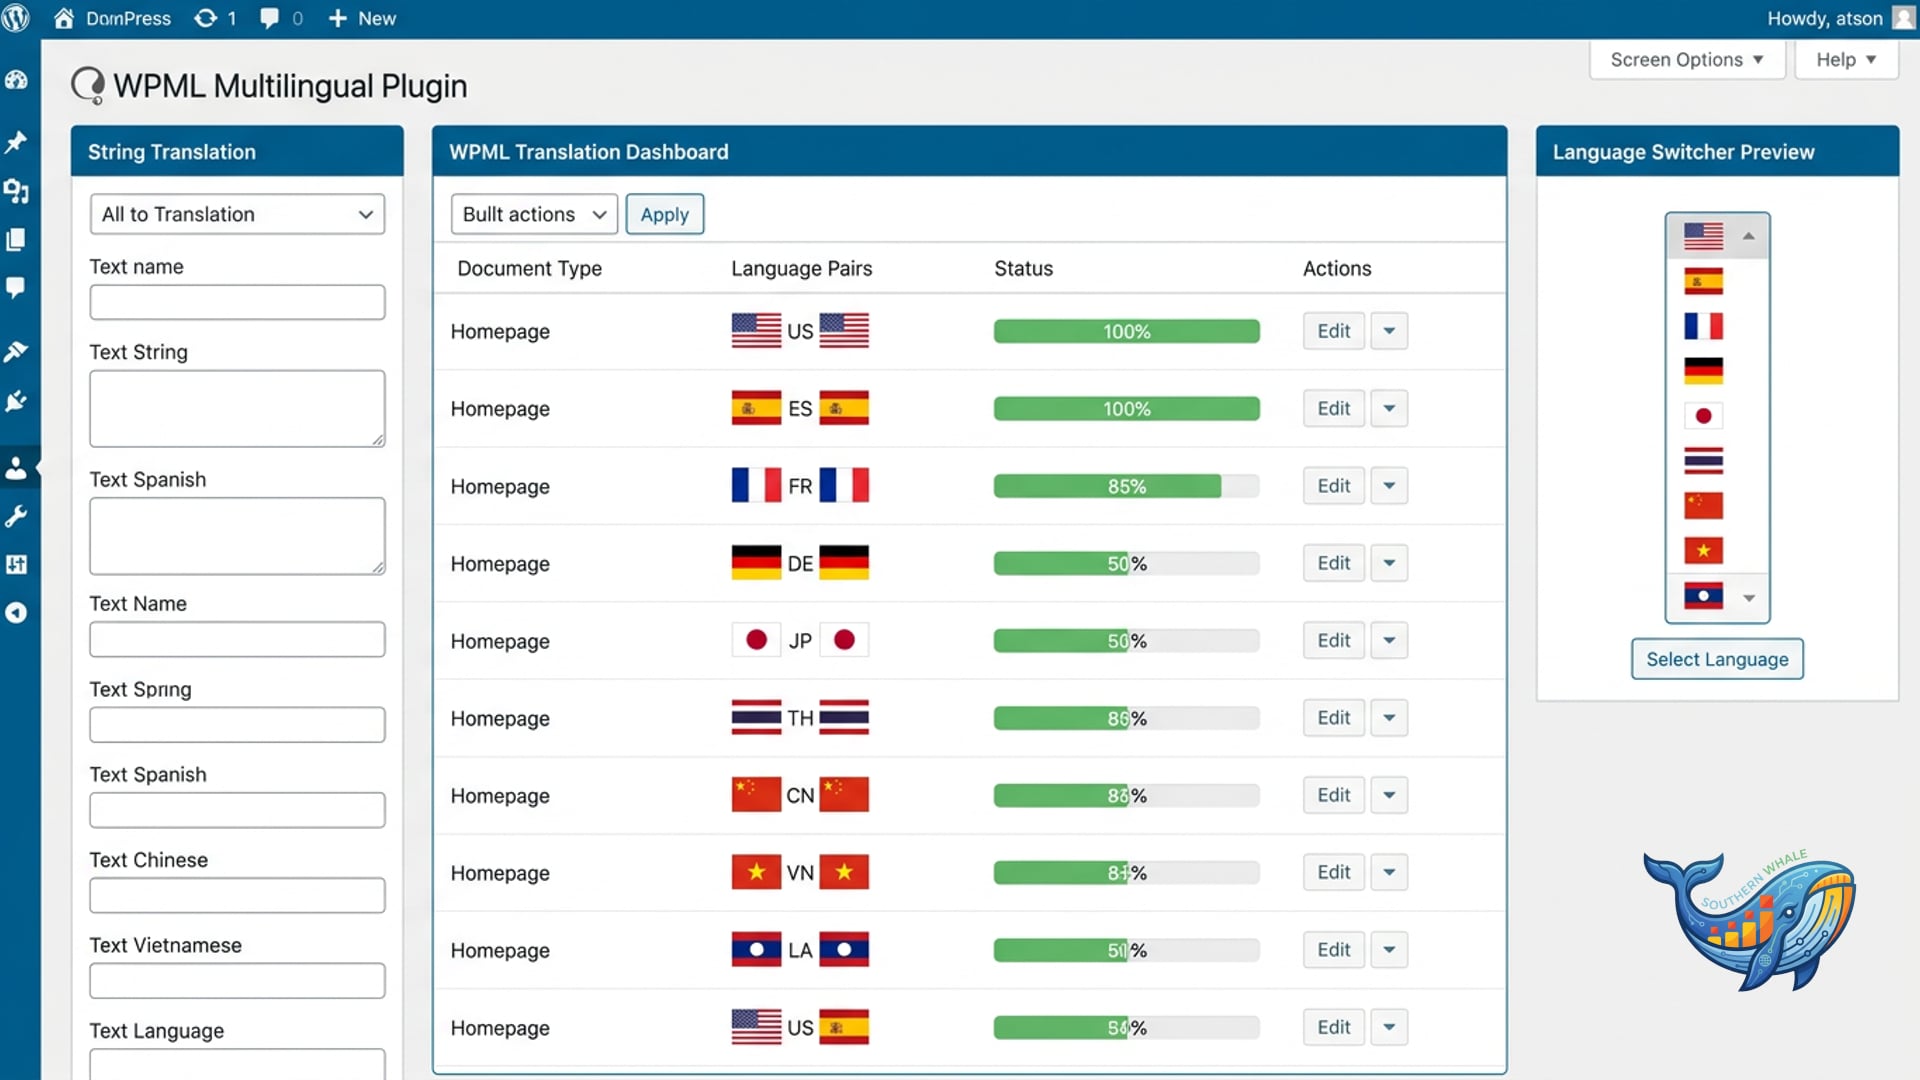Expand the action arrow for the ES row
Image resolution: width=1920 pixels, height=1080 pixels.
(1389, 408)
